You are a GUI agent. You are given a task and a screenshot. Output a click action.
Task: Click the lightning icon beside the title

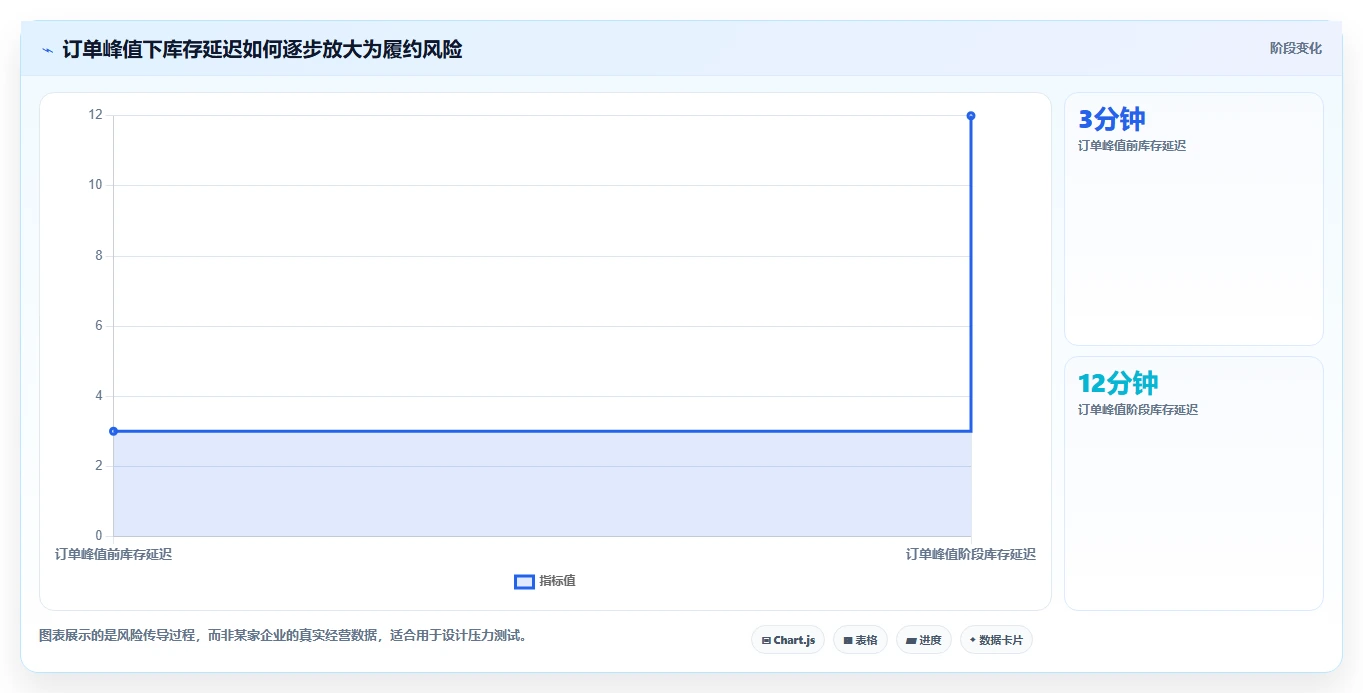point(47,50)
